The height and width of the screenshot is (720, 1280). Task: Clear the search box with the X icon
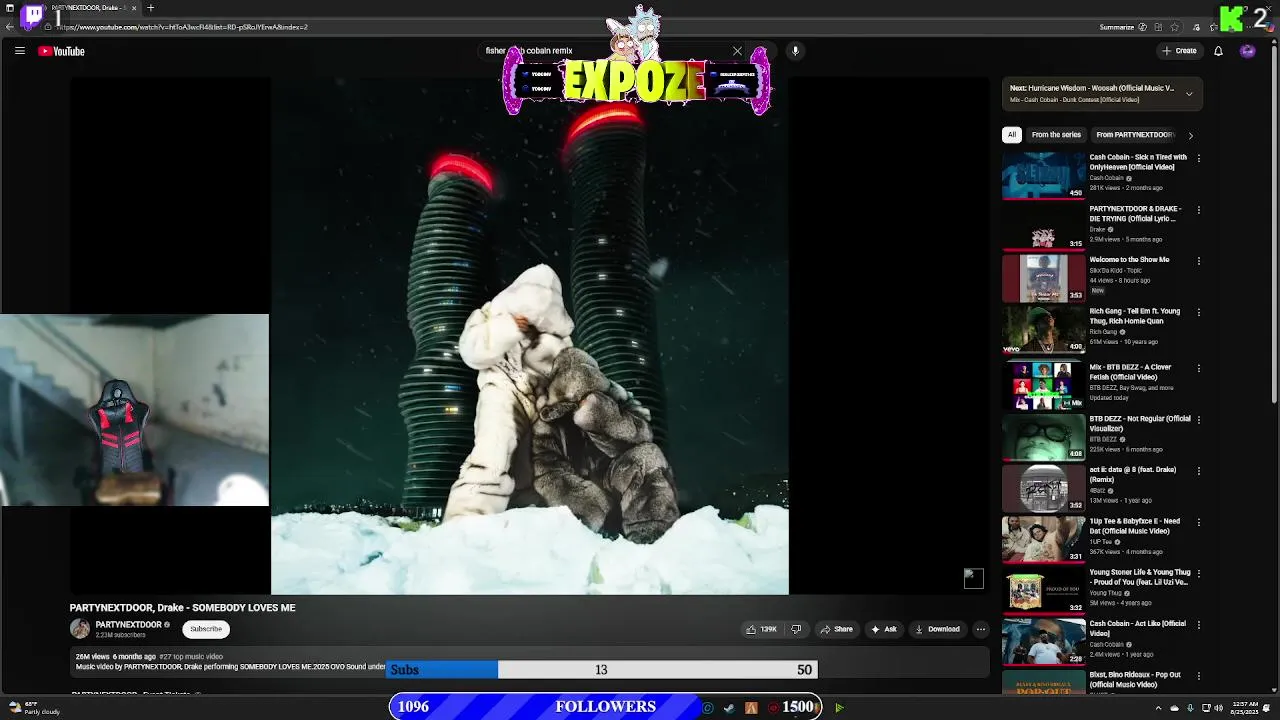(737, 51)
